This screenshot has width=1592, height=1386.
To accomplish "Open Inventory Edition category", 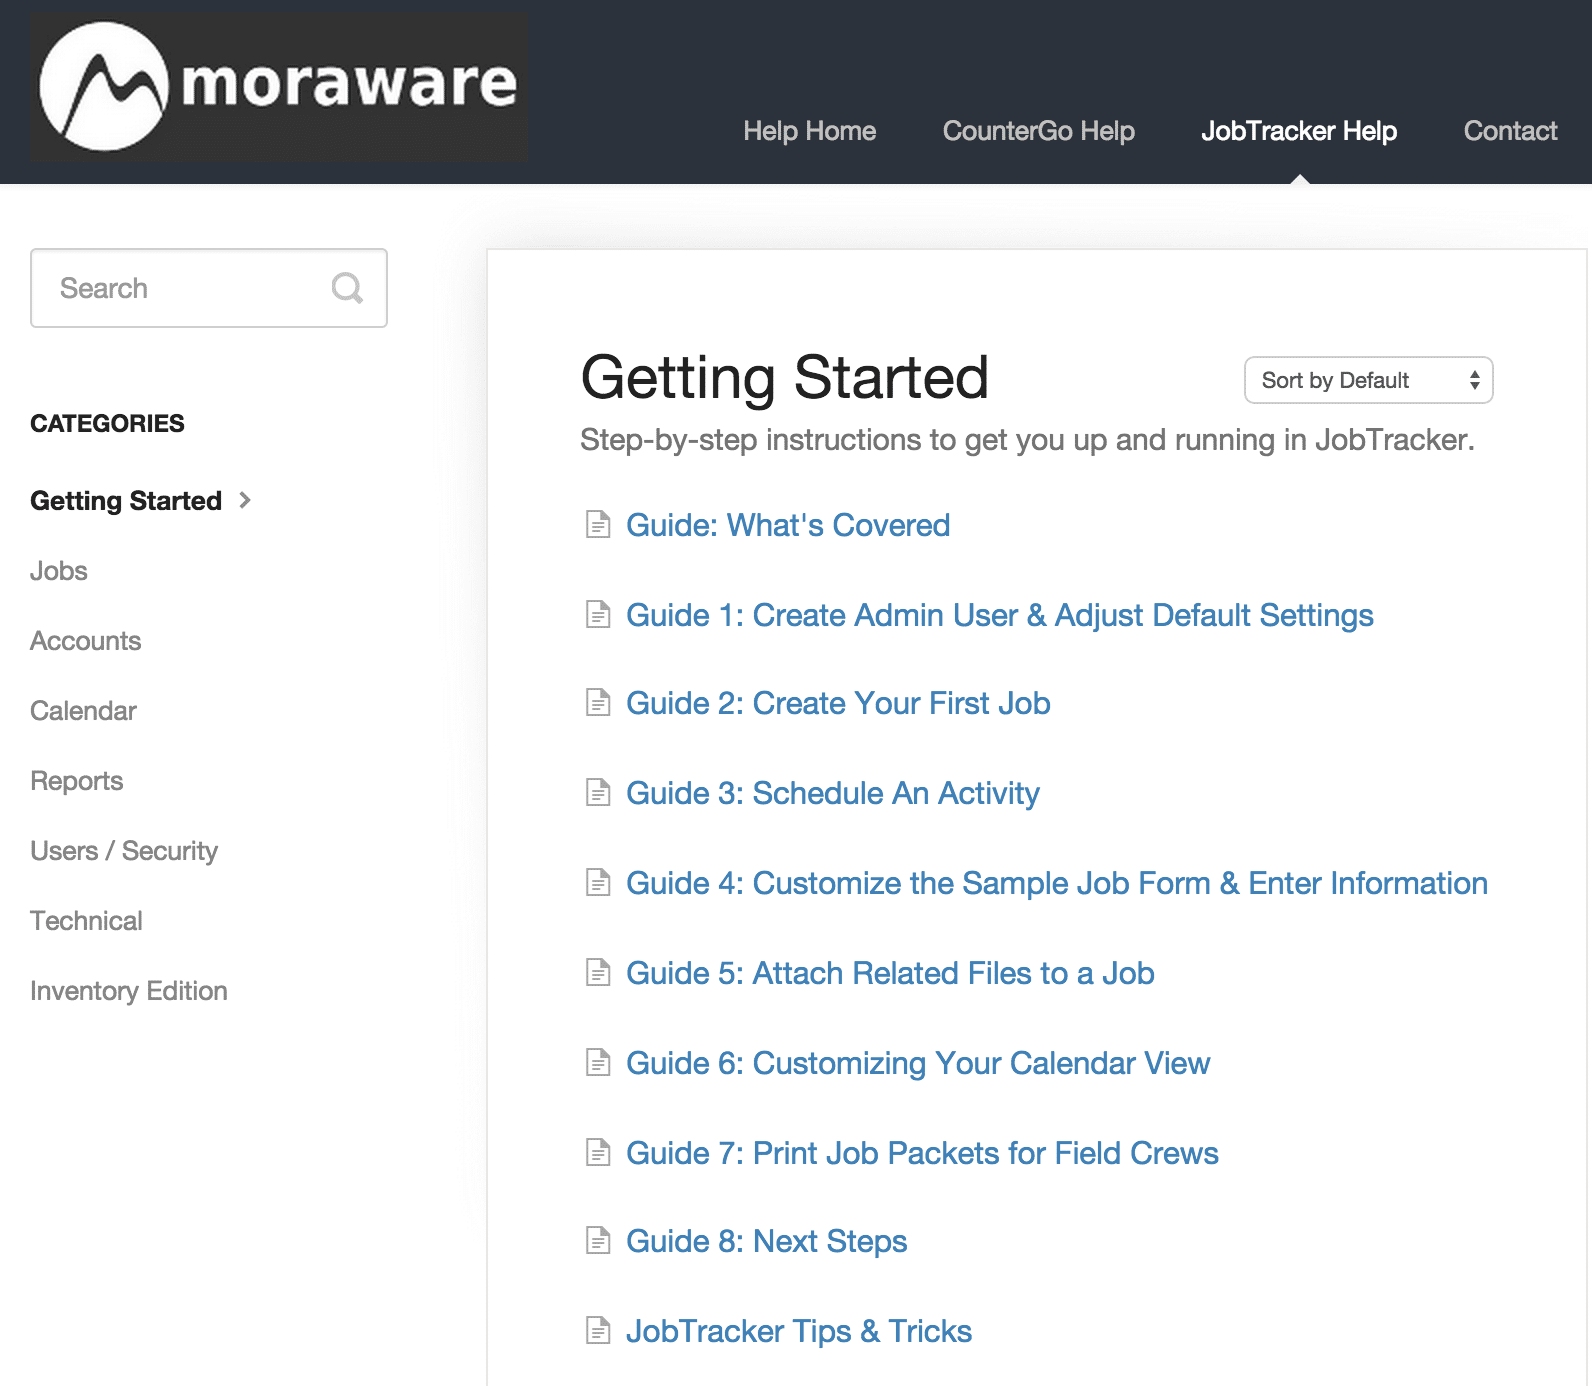I will (x=129, y=991).
